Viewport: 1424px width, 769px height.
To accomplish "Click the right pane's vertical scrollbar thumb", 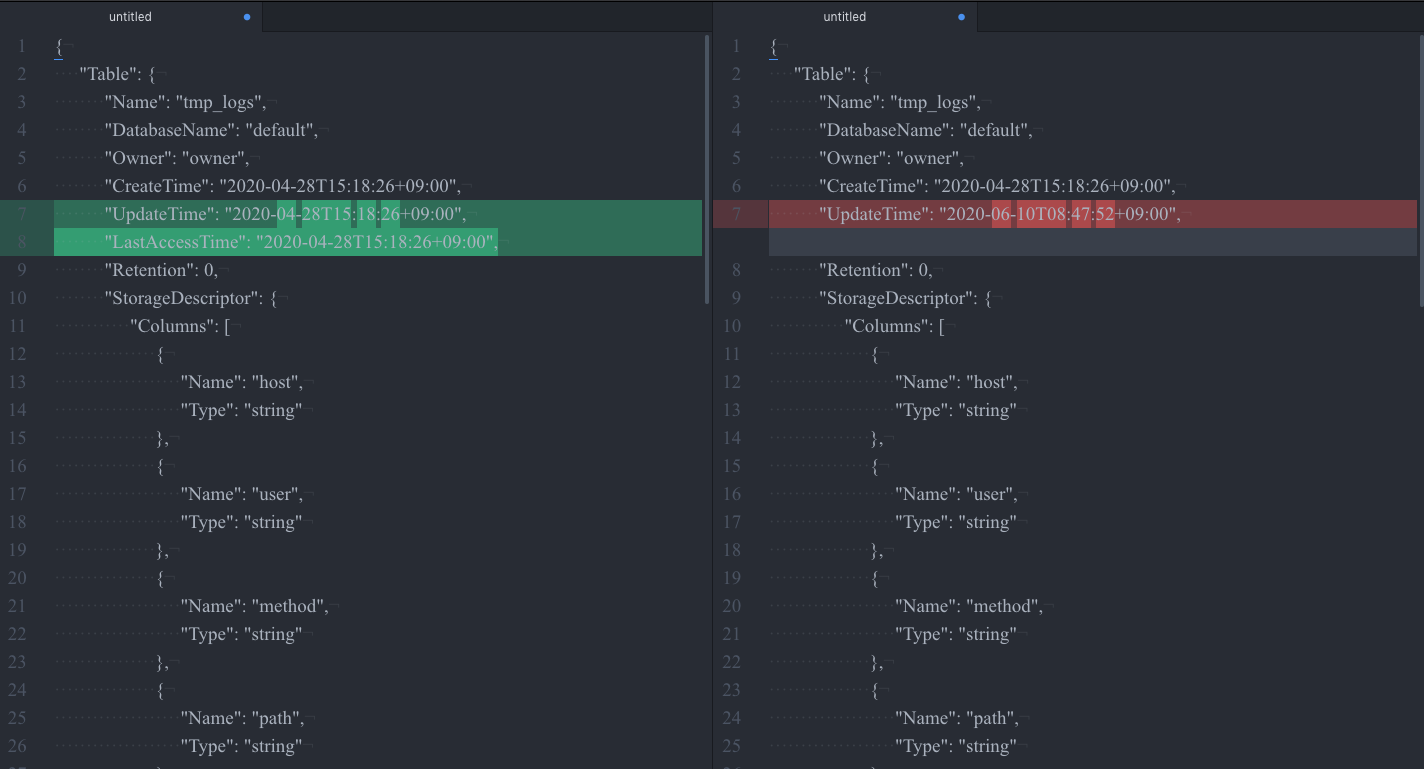I will 1421,170.
